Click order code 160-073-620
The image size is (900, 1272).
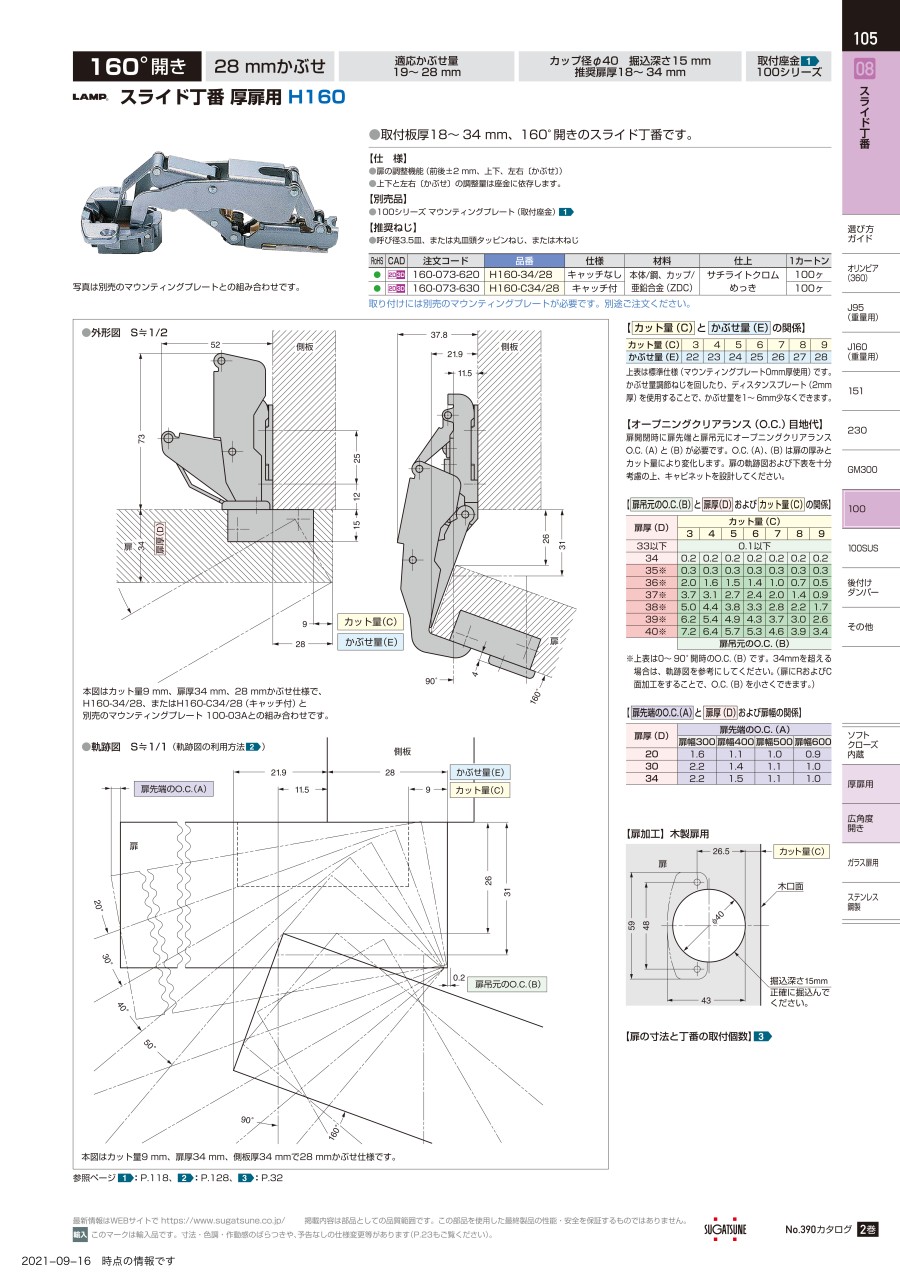(446, 273)
